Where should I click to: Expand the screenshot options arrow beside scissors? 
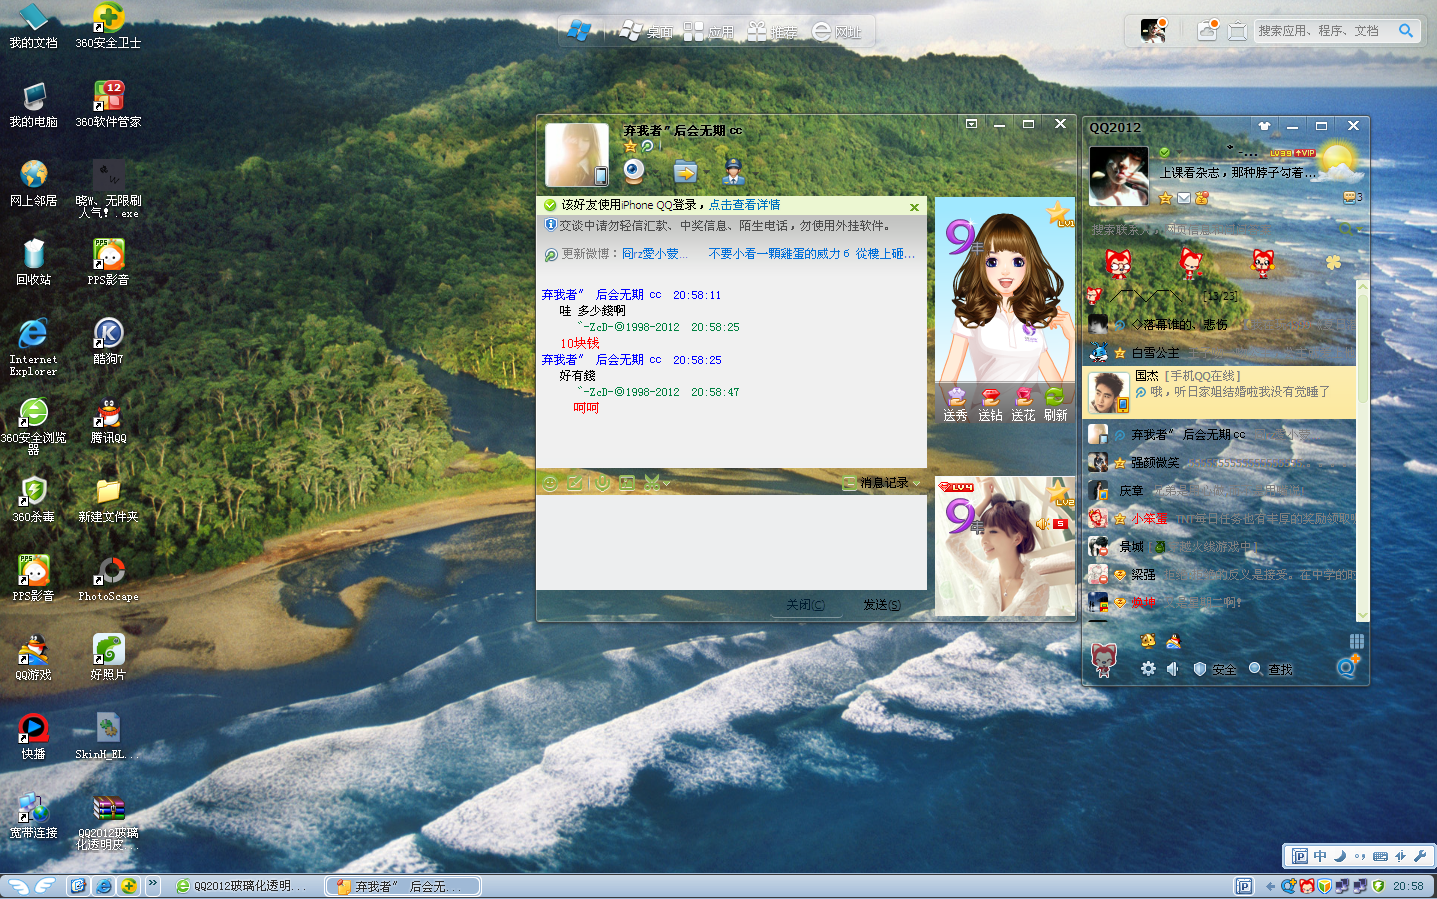666,484
